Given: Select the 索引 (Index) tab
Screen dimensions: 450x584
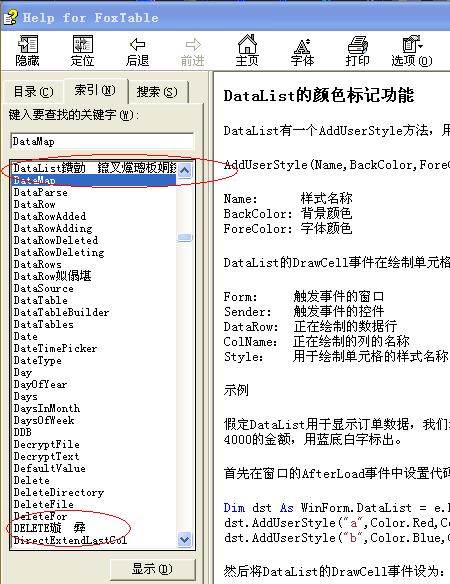Looking at the screenshot, I should click(95, 90).
